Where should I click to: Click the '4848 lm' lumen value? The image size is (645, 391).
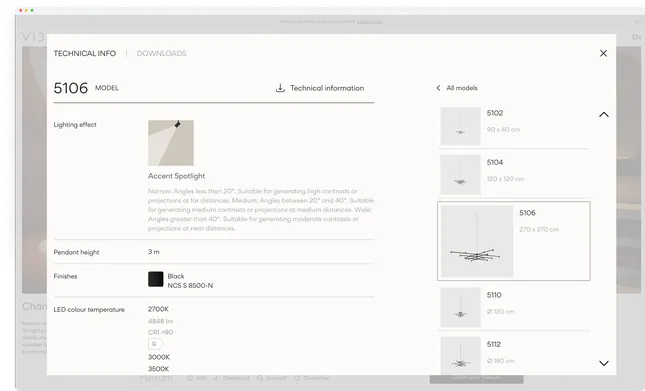click(x=160, y=321)
